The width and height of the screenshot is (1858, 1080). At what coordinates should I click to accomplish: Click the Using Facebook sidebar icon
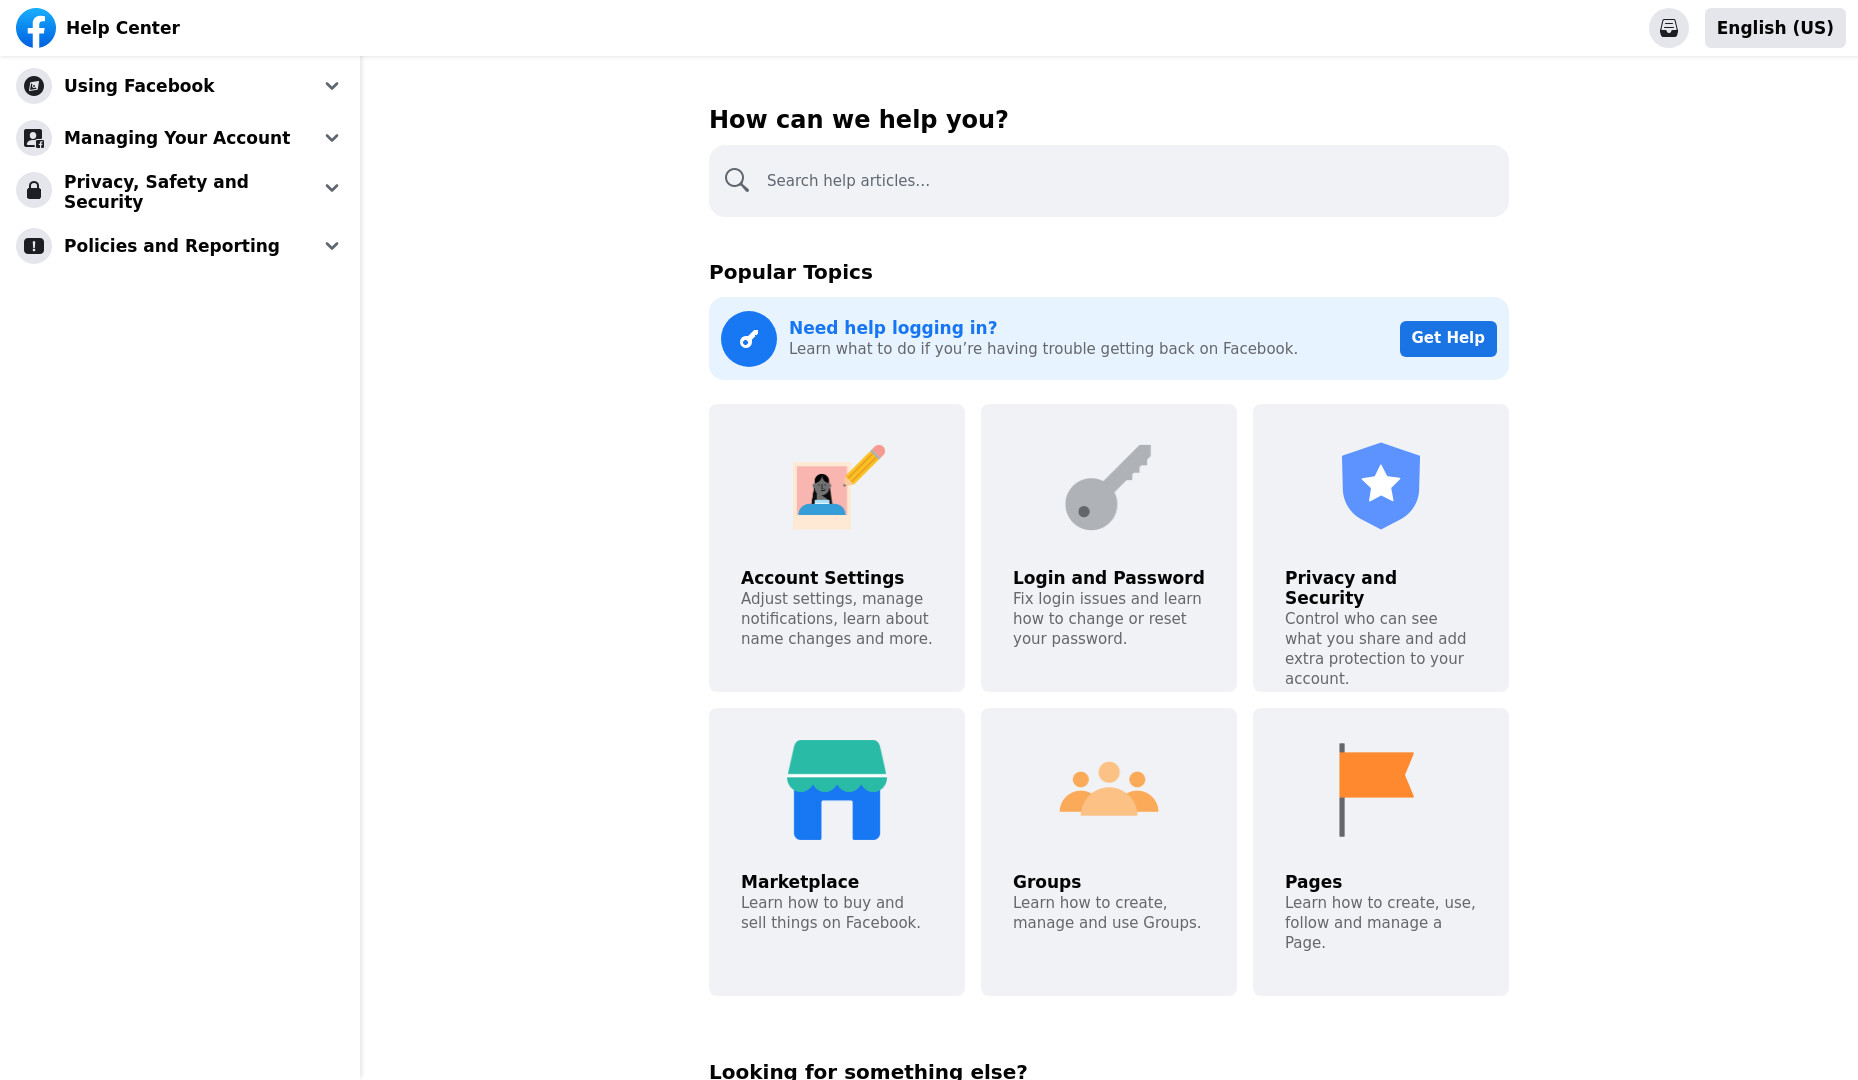click(34, 86)
